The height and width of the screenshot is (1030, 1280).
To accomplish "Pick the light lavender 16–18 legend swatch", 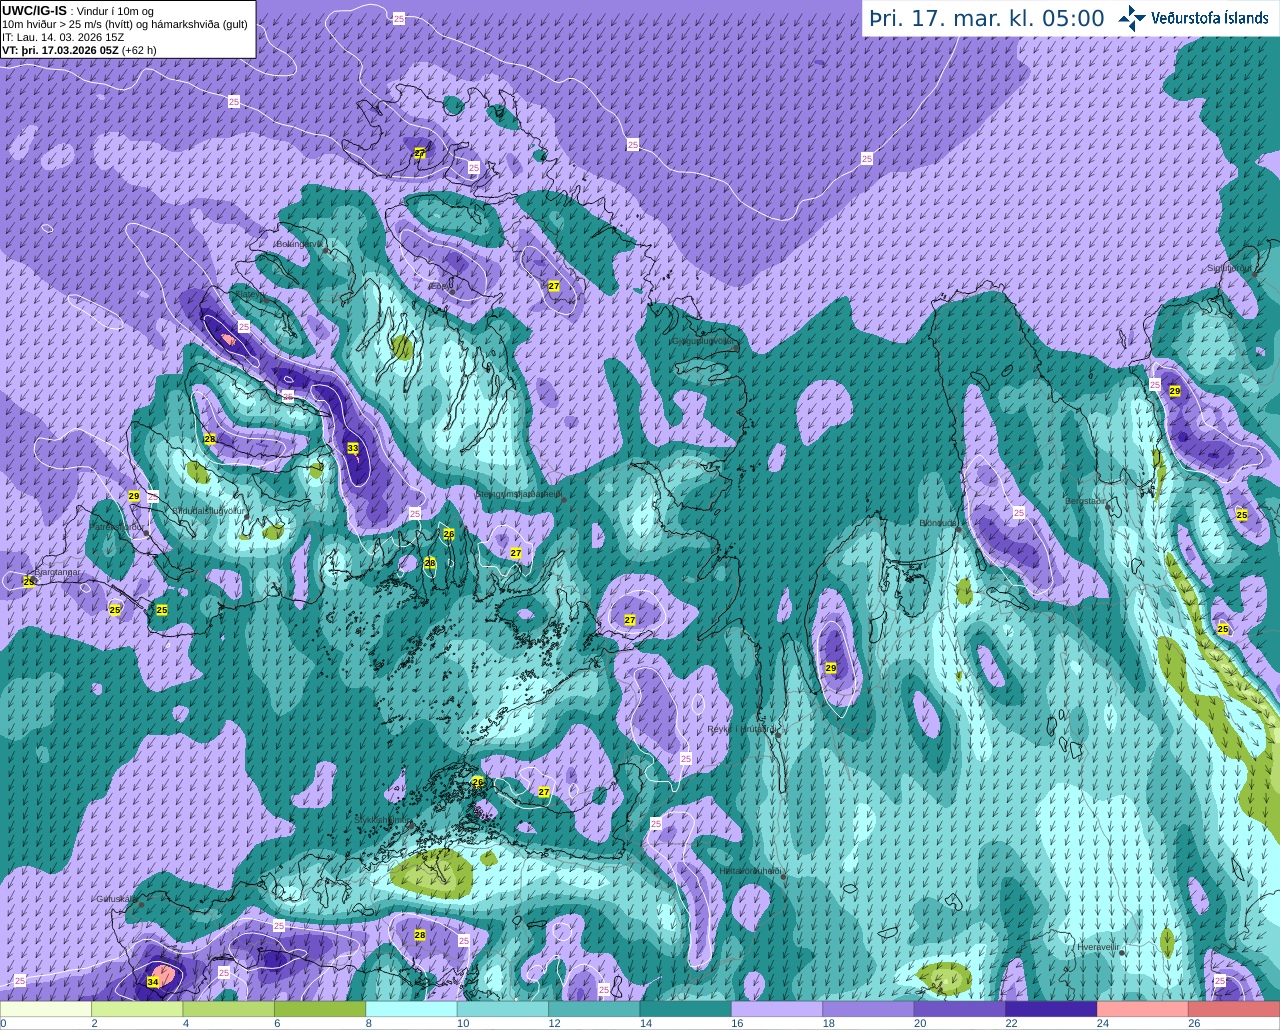I will coord(777,1009).
